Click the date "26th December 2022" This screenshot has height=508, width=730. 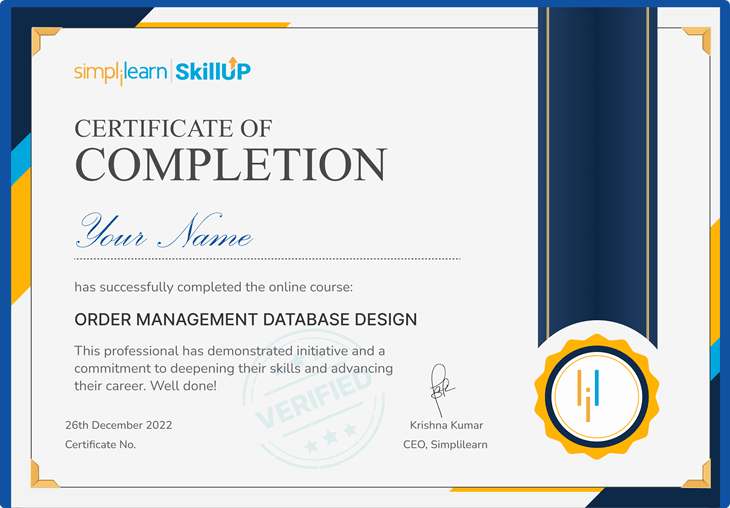[x=119, y=425]
